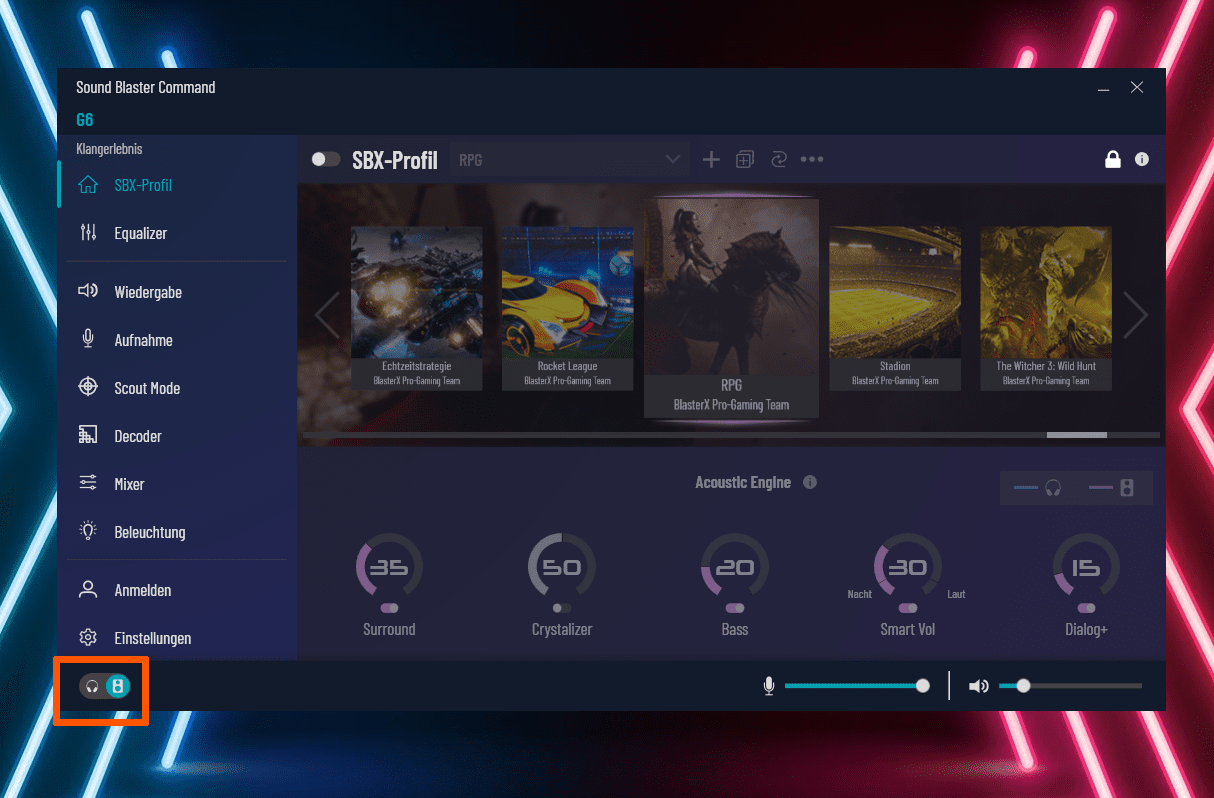
Task: Click the profile carousel scrollbar thumb
Action: pos(1077,435)
